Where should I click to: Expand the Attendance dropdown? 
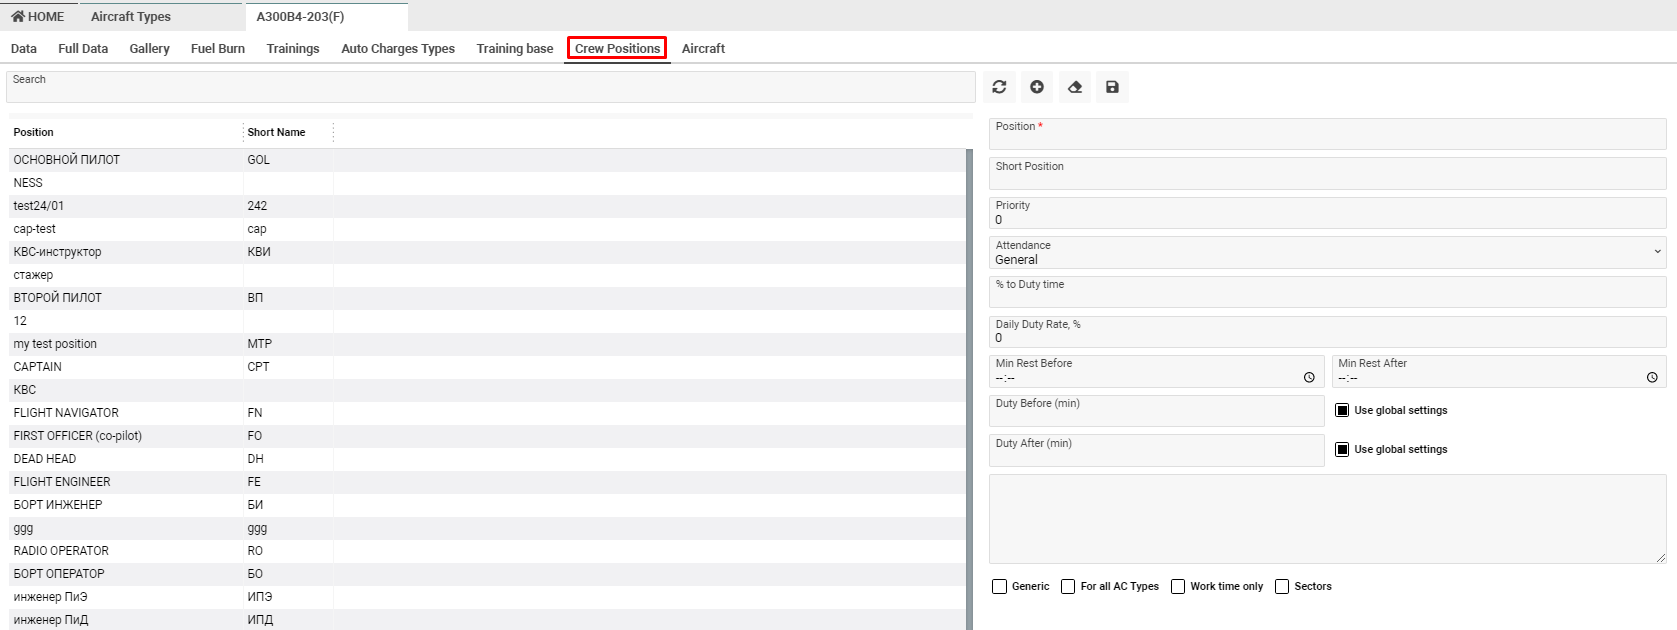(x=1326, y=253)
